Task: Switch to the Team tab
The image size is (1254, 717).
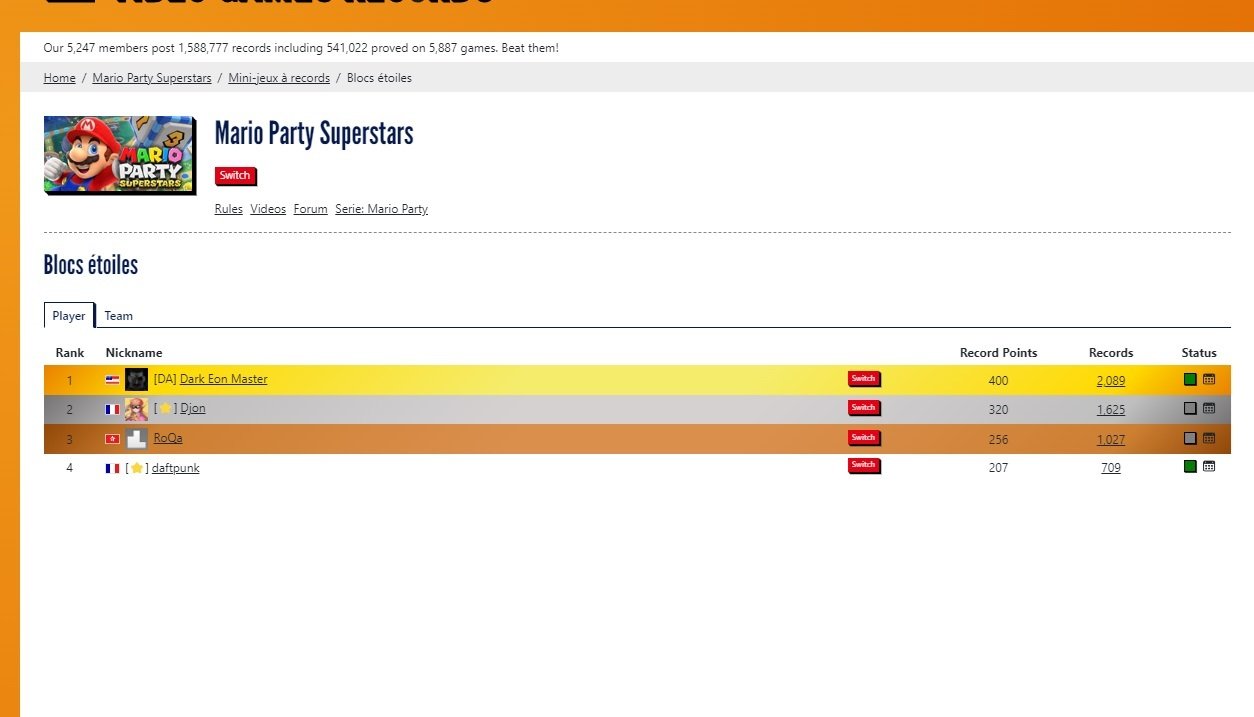Action: [118, 316]
